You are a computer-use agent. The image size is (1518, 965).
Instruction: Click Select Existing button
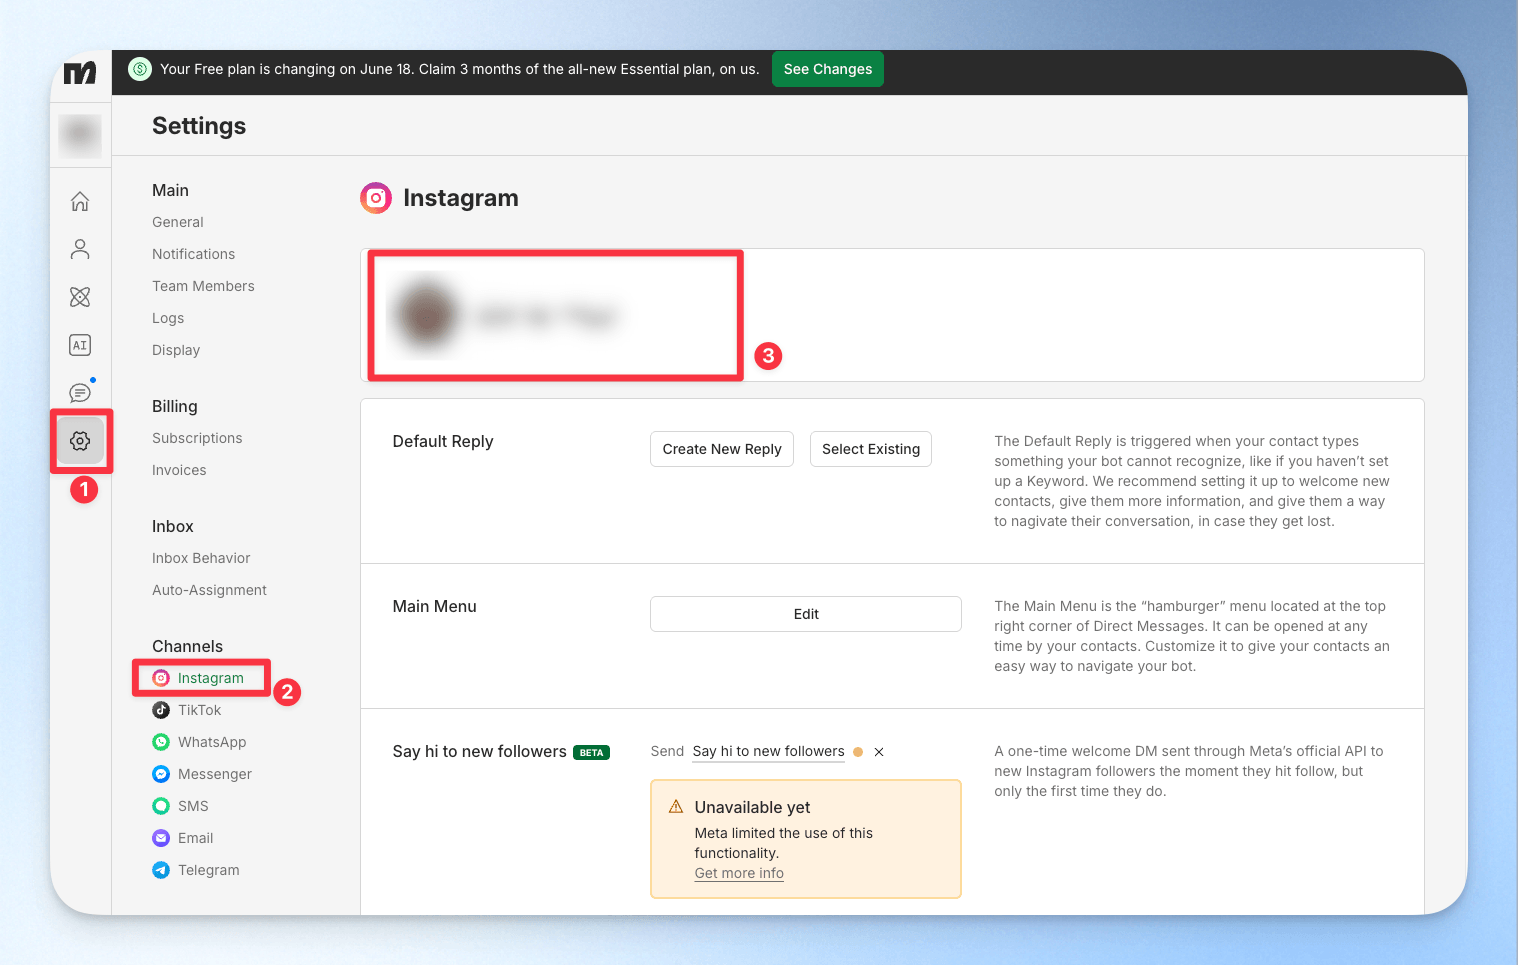click(871, 449)
